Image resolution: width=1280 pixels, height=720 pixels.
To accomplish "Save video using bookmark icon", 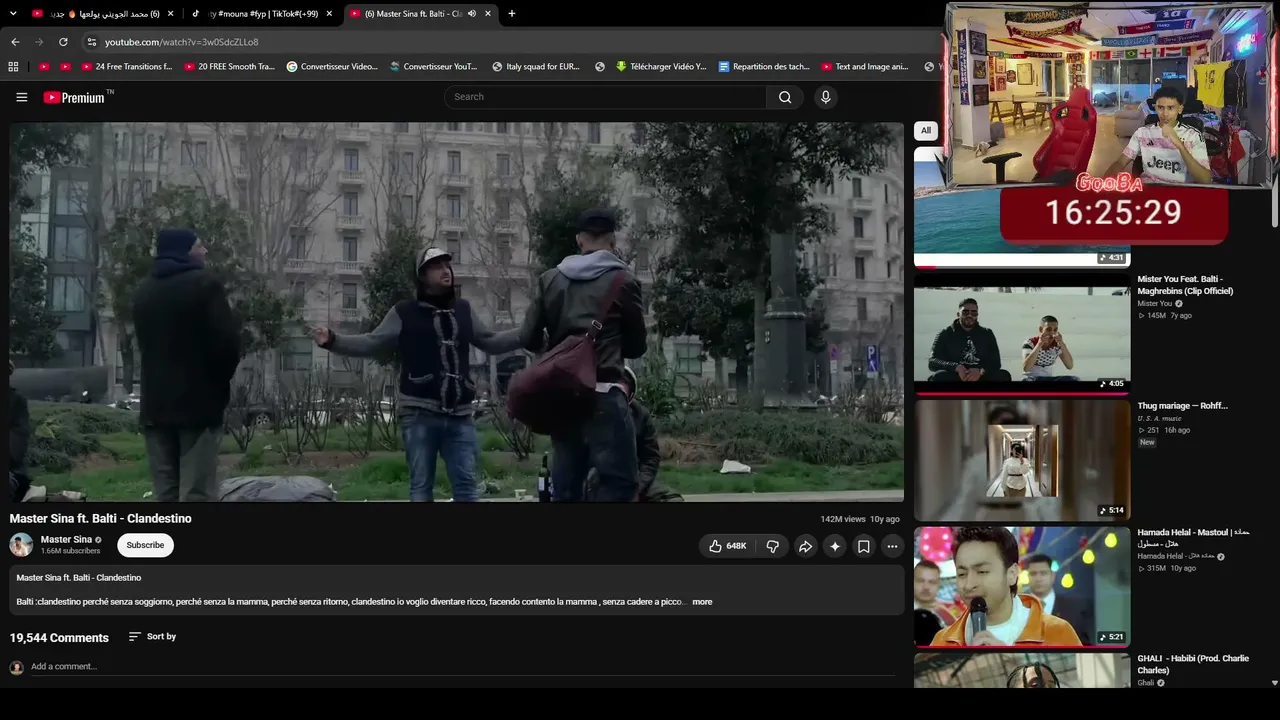I will click(864, 546).
